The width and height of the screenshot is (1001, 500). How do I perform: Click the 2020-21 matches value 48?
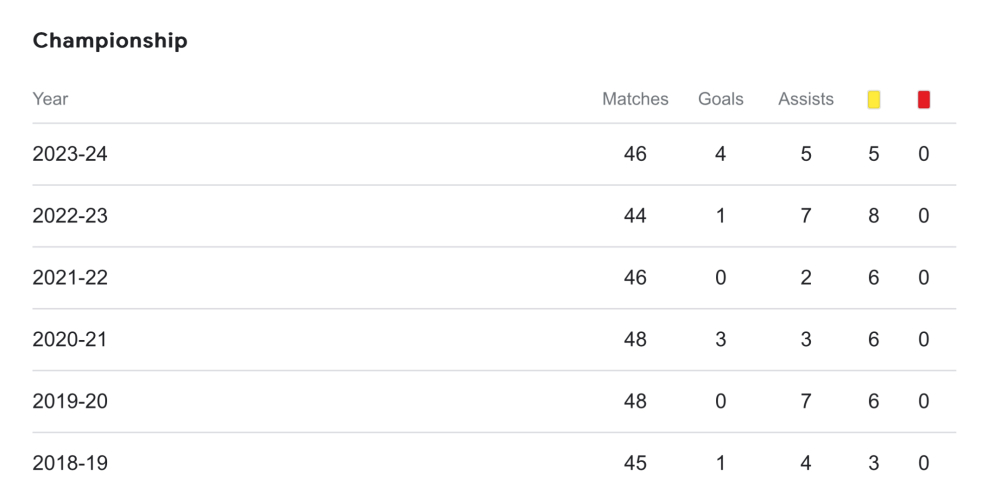635,340
